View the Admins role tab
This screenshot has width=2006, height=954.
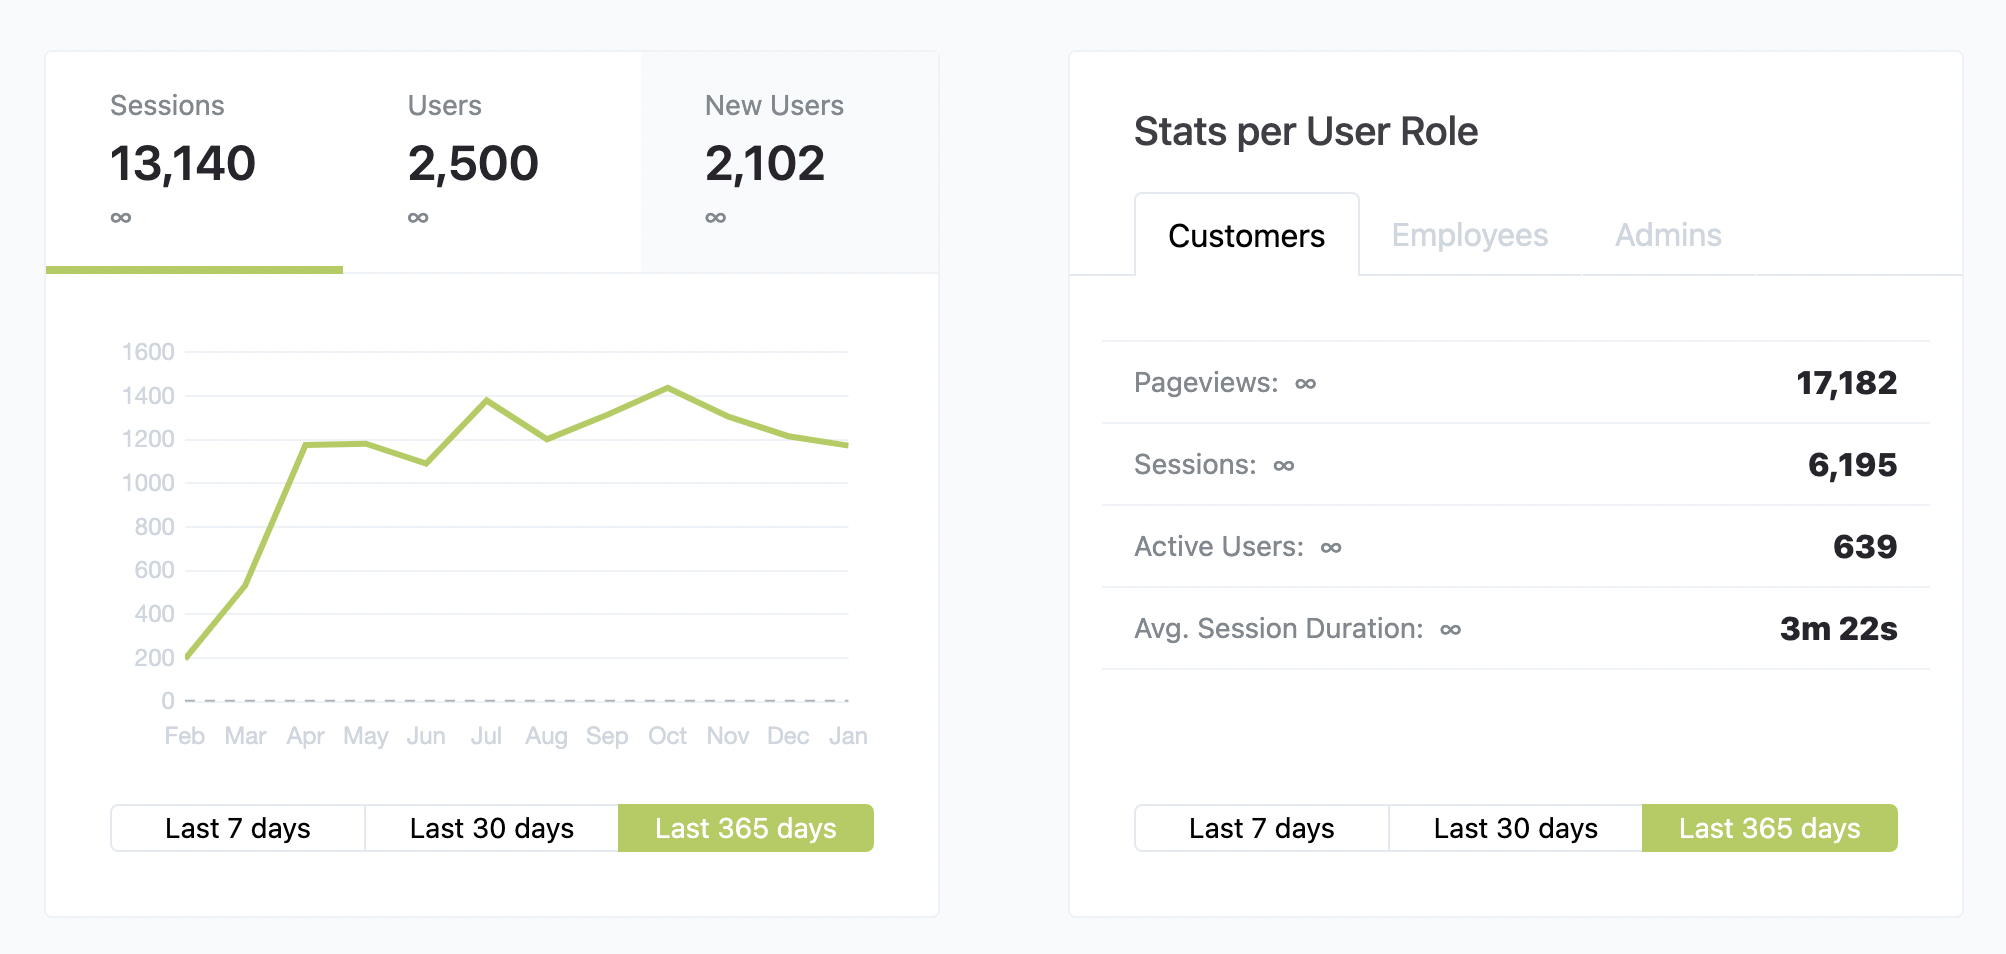(1668, 236)
